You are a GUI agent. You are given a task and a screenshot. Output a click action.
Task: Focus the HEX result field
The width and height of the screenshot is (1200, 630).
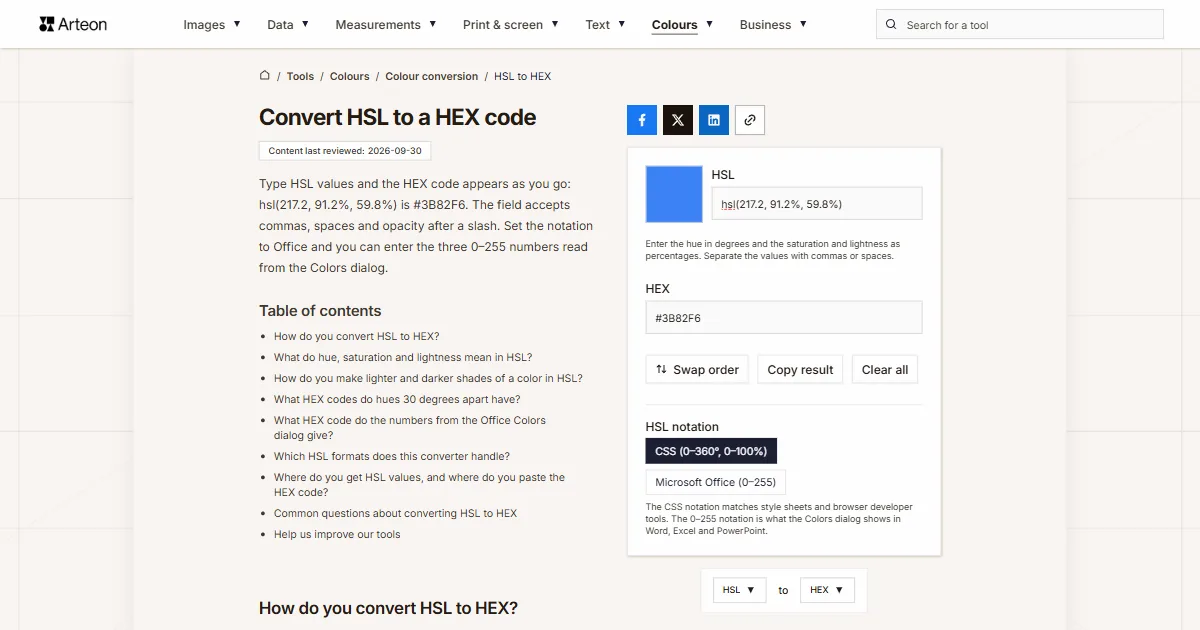pyautogui.click(x=784, y=318)
